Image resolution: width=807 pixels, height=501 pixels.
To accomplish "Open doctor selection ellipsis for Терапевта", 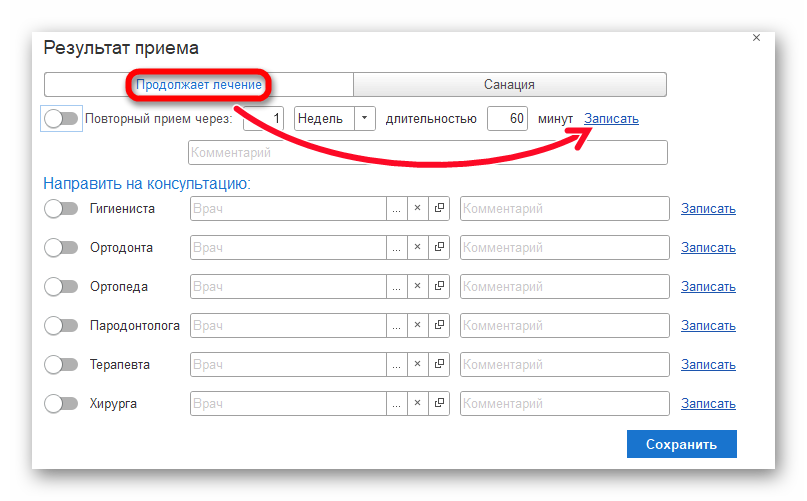I will (x=396, y=364).
